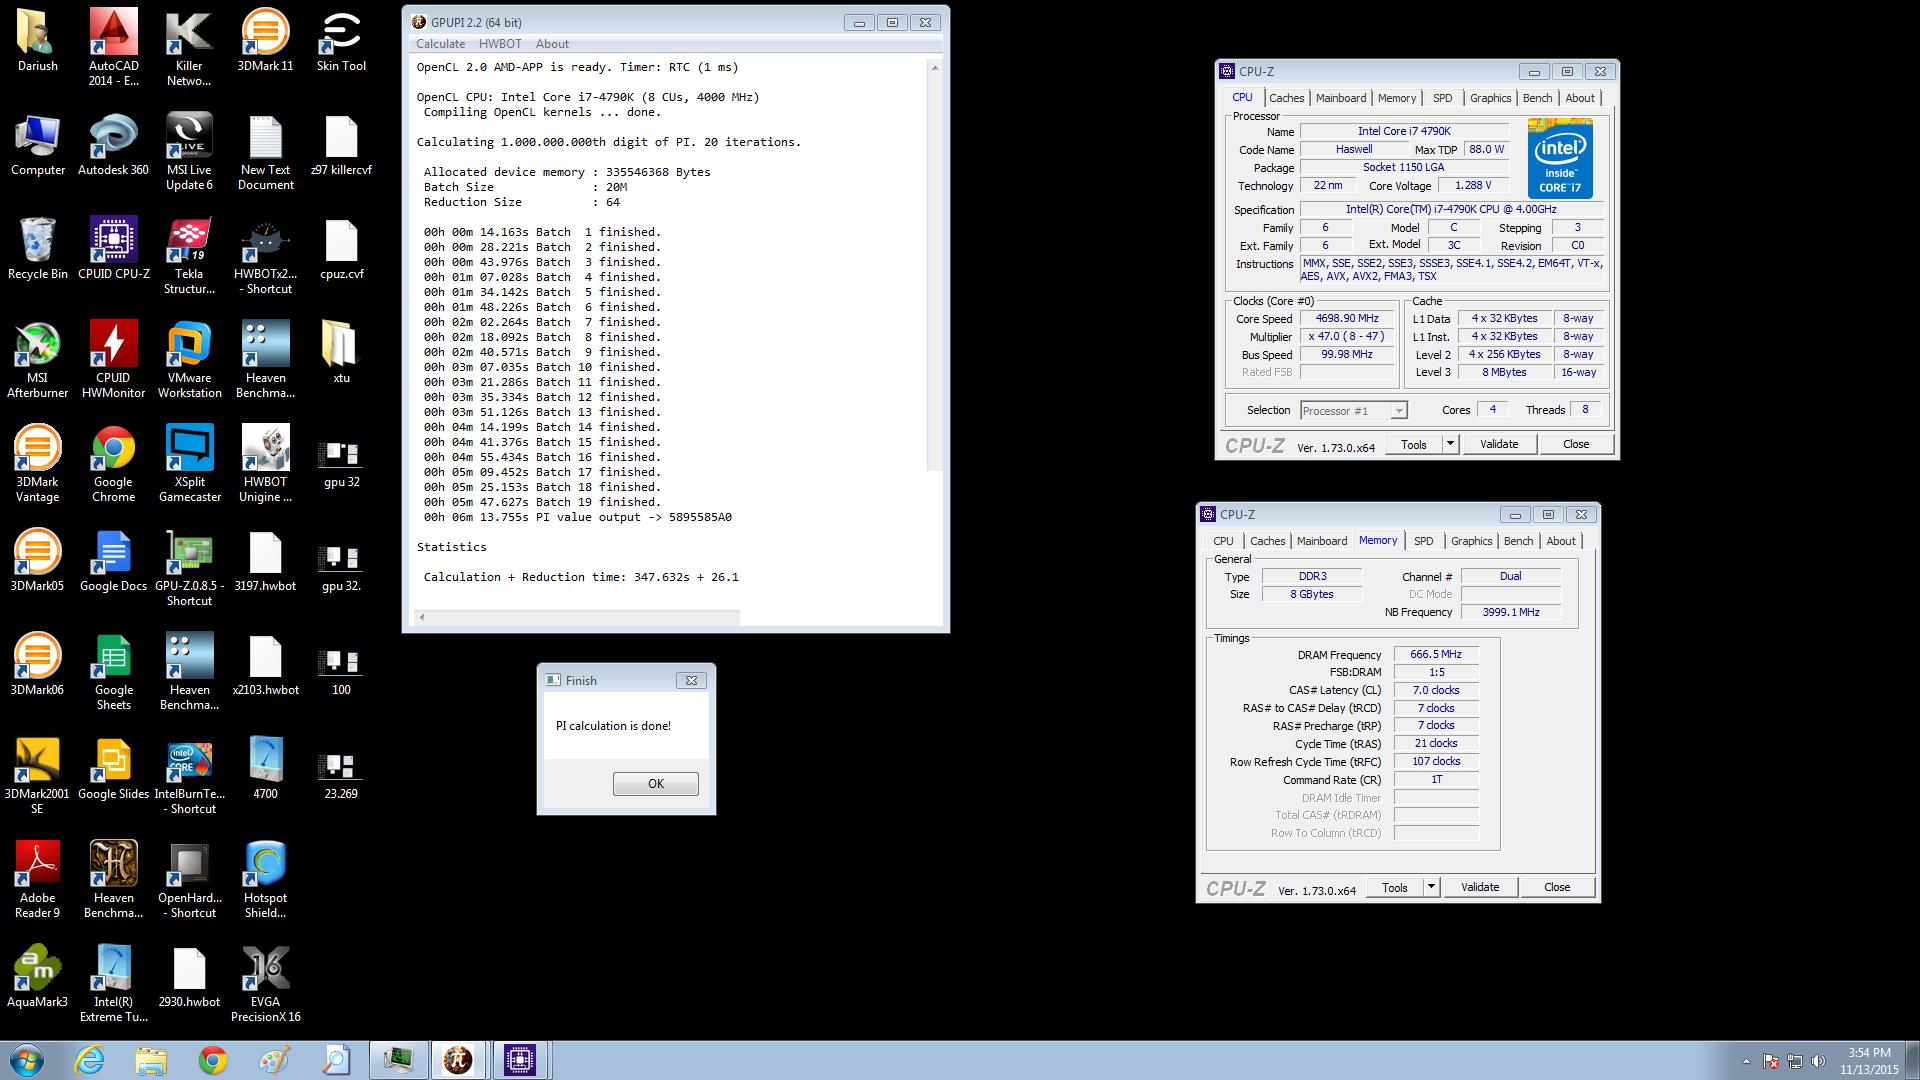Select the z97 killercvf file on desktop

tap(341, 145)
